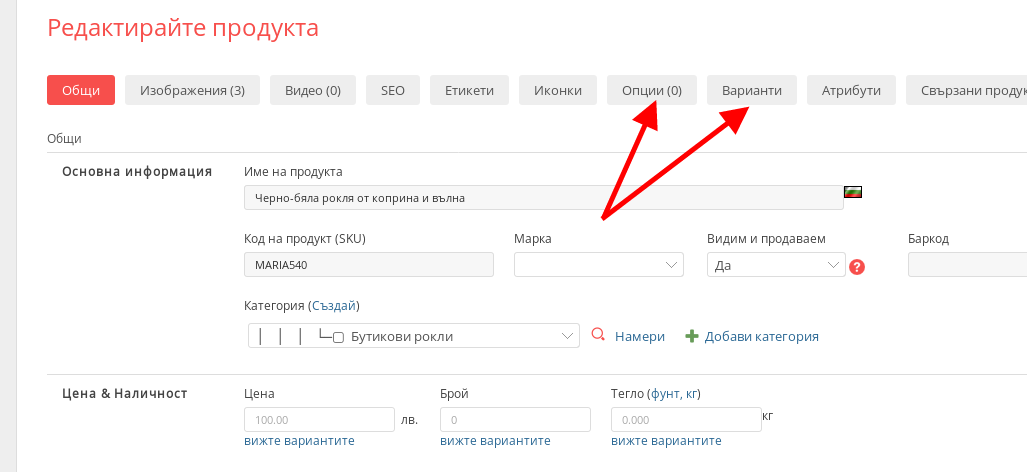Click the Създай category link

coord(333,306)
